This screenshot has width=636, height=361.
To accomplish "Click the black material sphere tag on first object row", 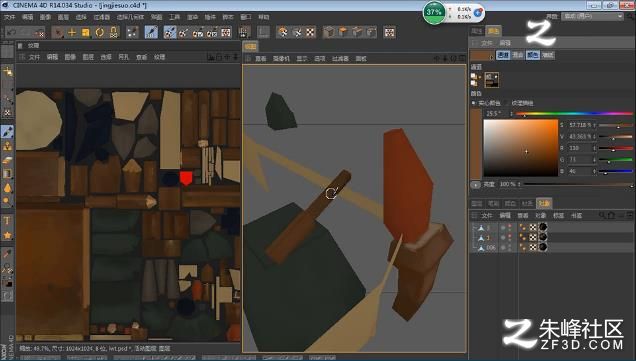I will 543,227.
